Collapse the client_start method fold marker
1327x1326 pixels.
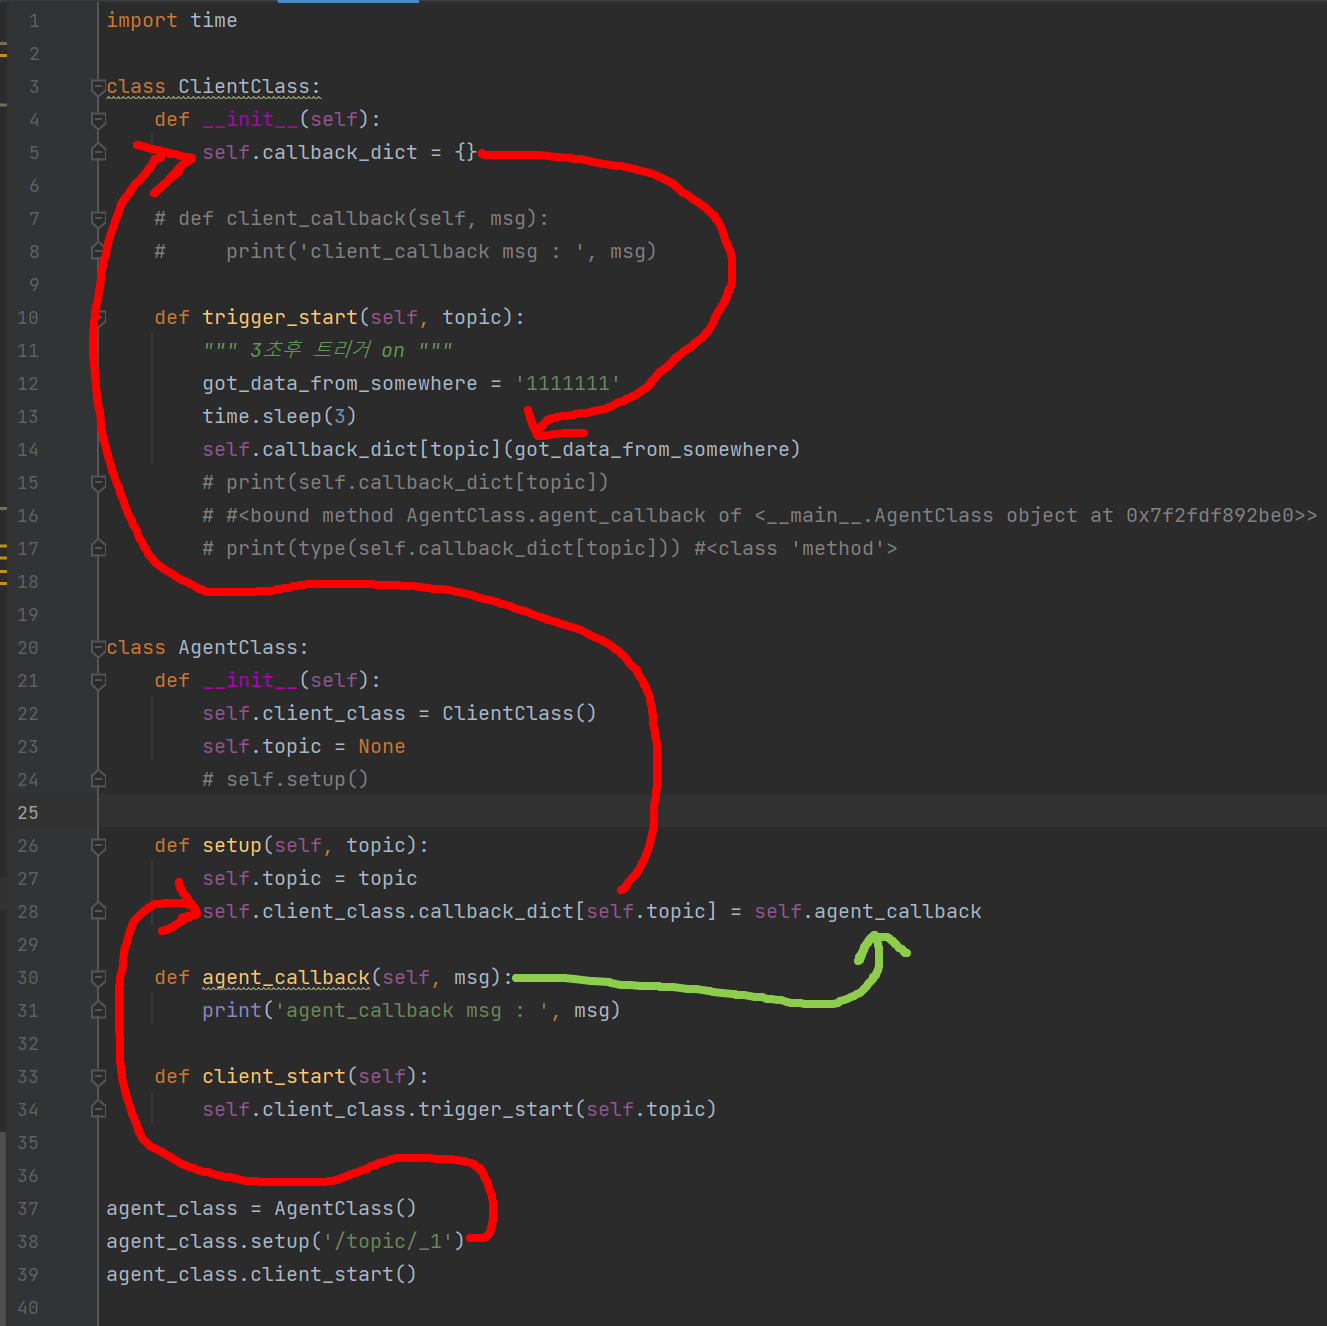[x=98, y=1077]
